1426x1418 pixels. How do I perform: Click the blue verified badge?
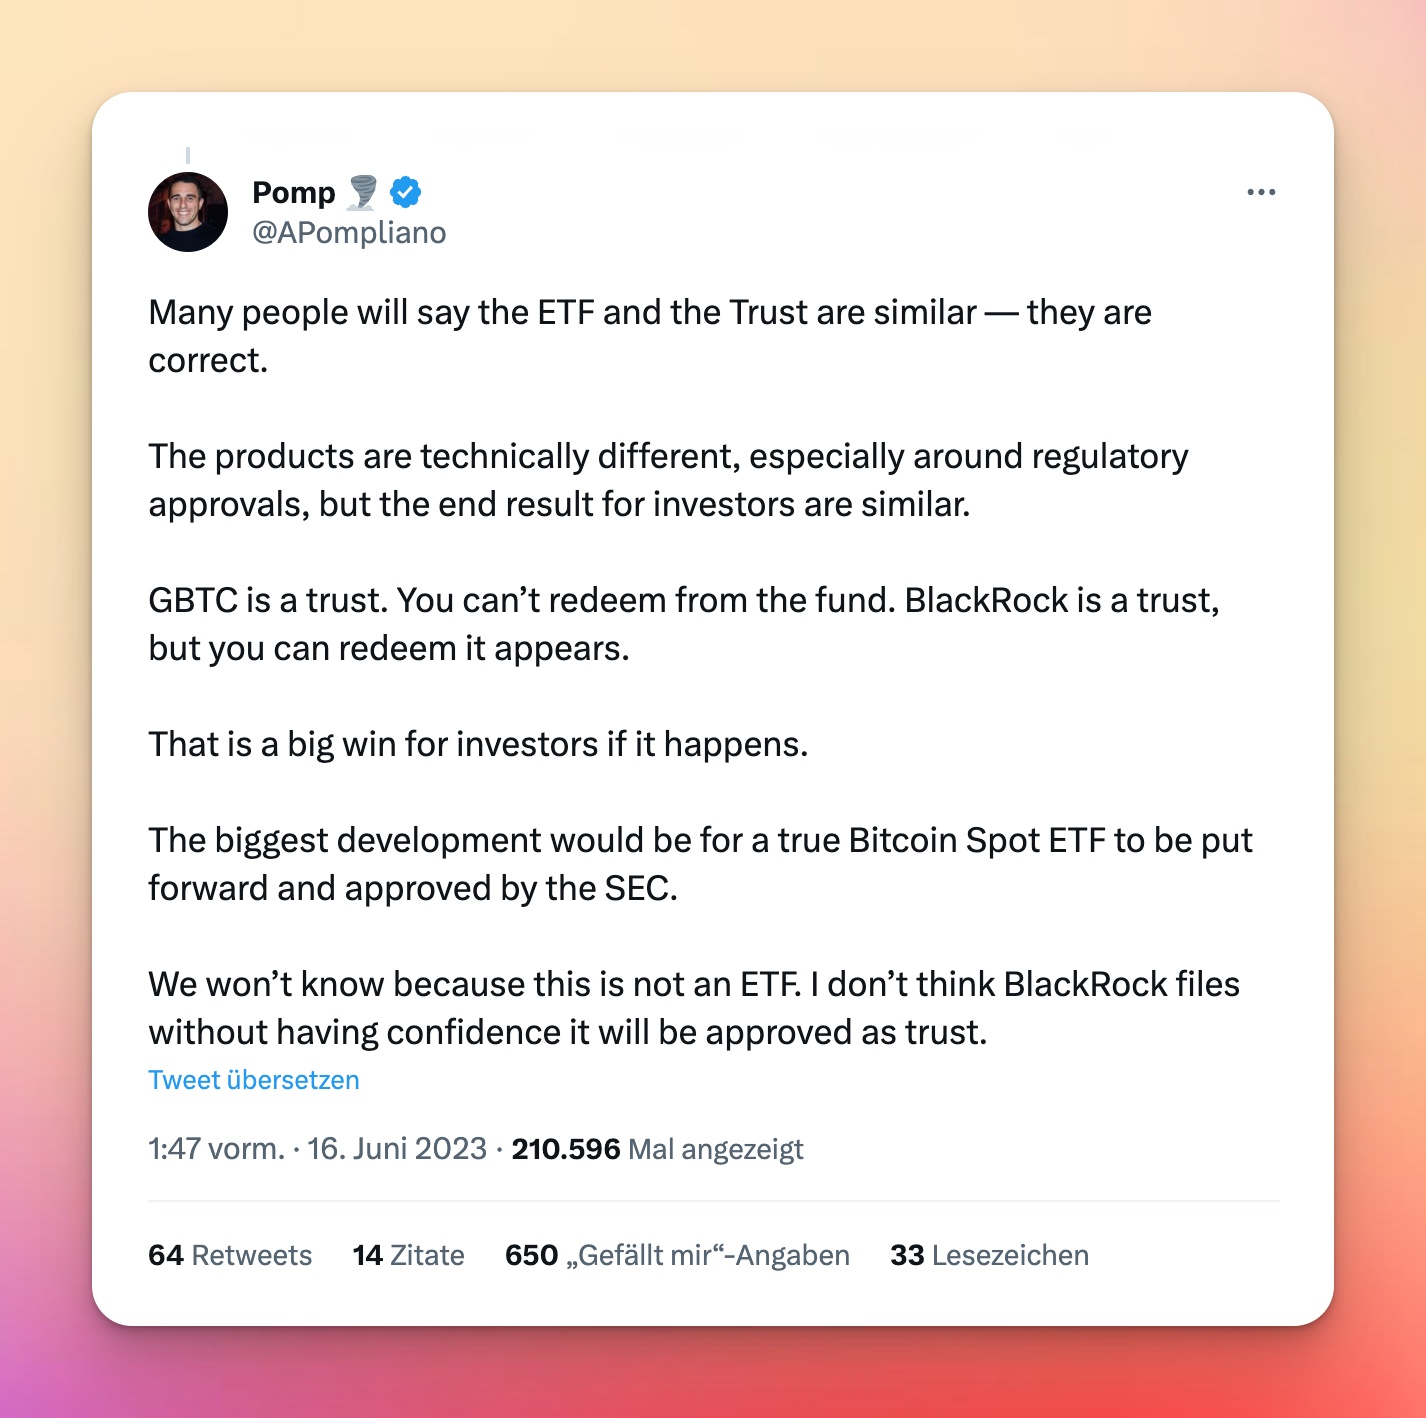(x=405, y=191)
